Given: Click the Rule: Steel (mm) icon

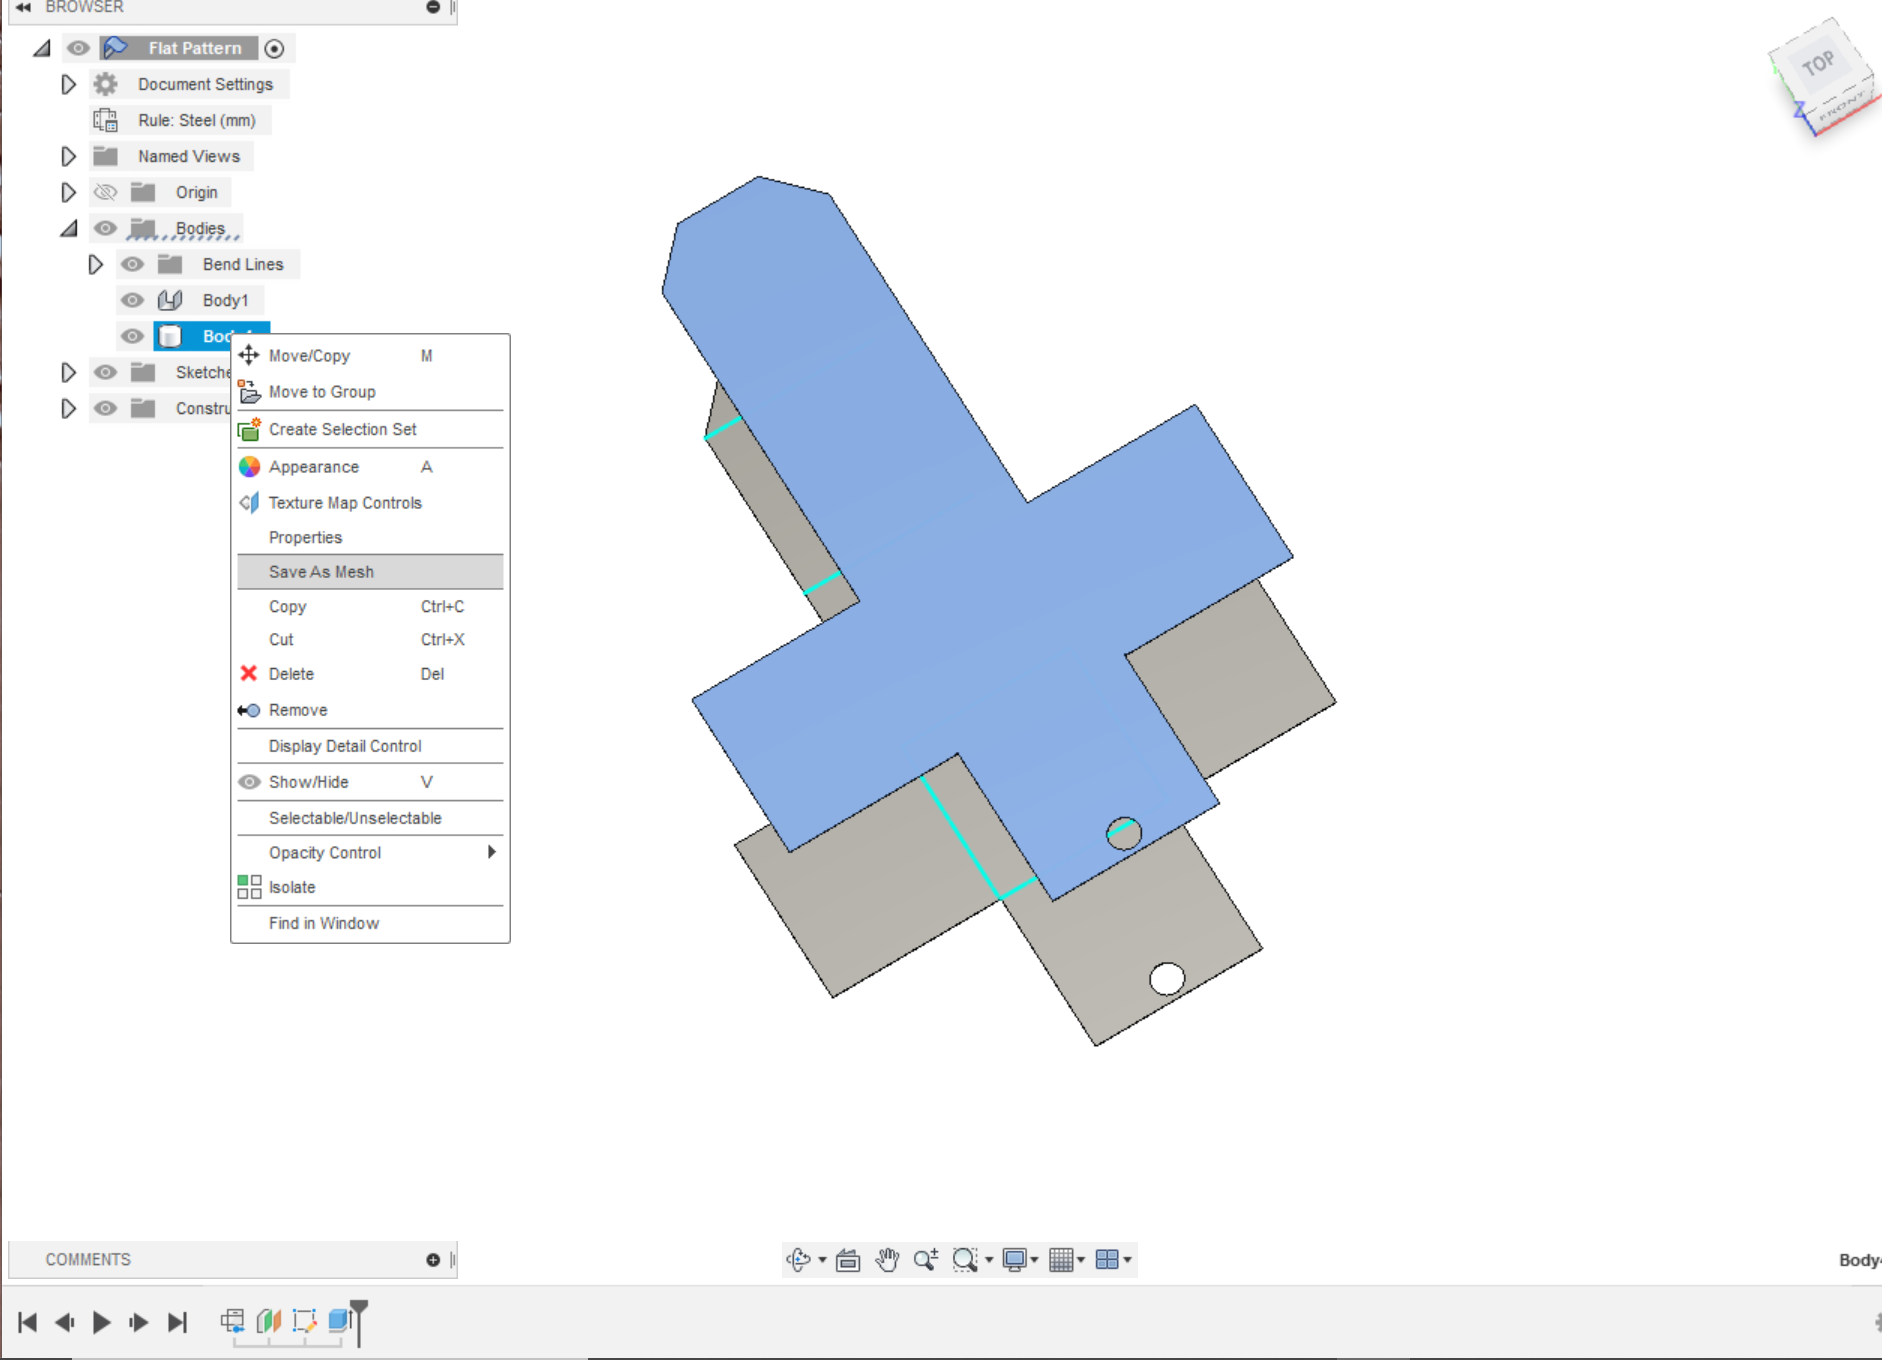Looking at the screenshot, I should point(105,120).
